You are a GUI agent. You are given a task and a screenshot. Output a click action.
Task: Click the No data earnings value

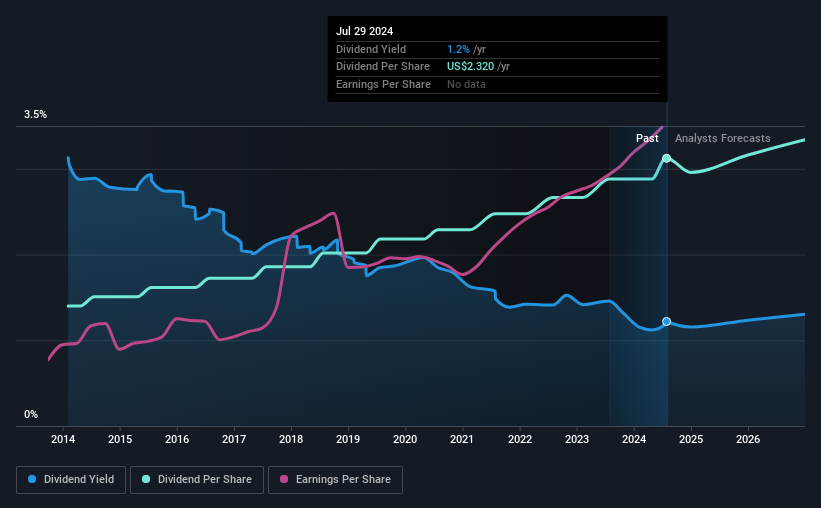(x=466, y=84)
